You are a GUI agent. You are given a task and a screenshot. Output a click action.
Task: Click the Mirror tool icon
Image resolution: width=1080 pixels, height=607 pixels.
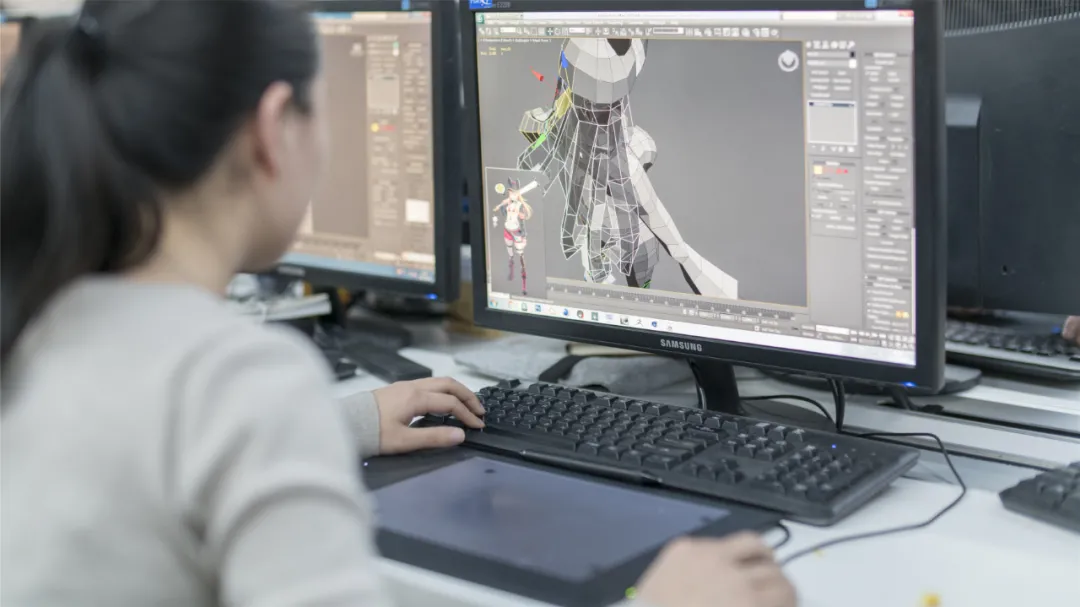(689, 32)
